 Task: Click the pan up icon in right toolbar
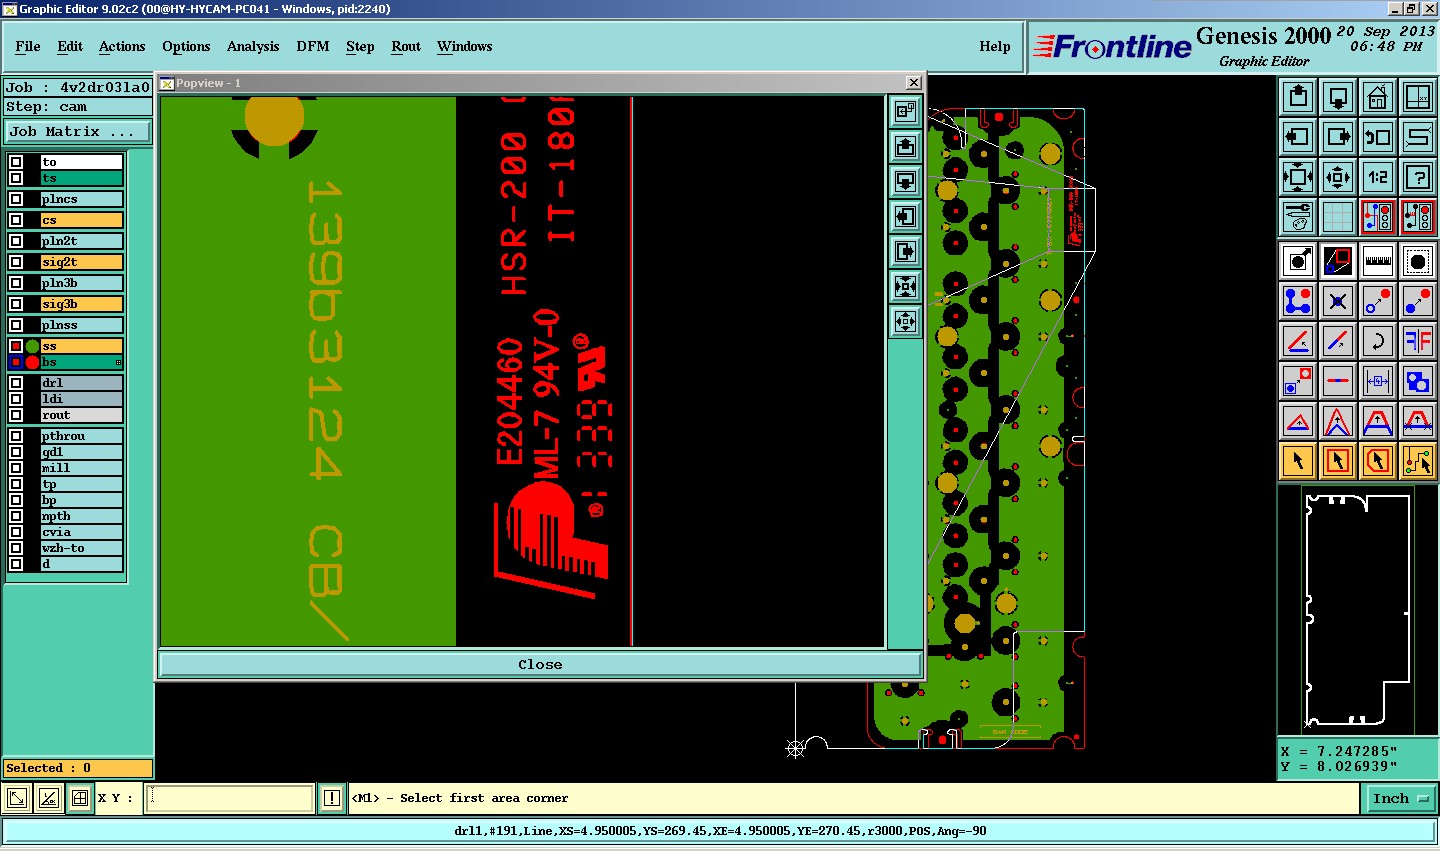tap(1298, 97)
